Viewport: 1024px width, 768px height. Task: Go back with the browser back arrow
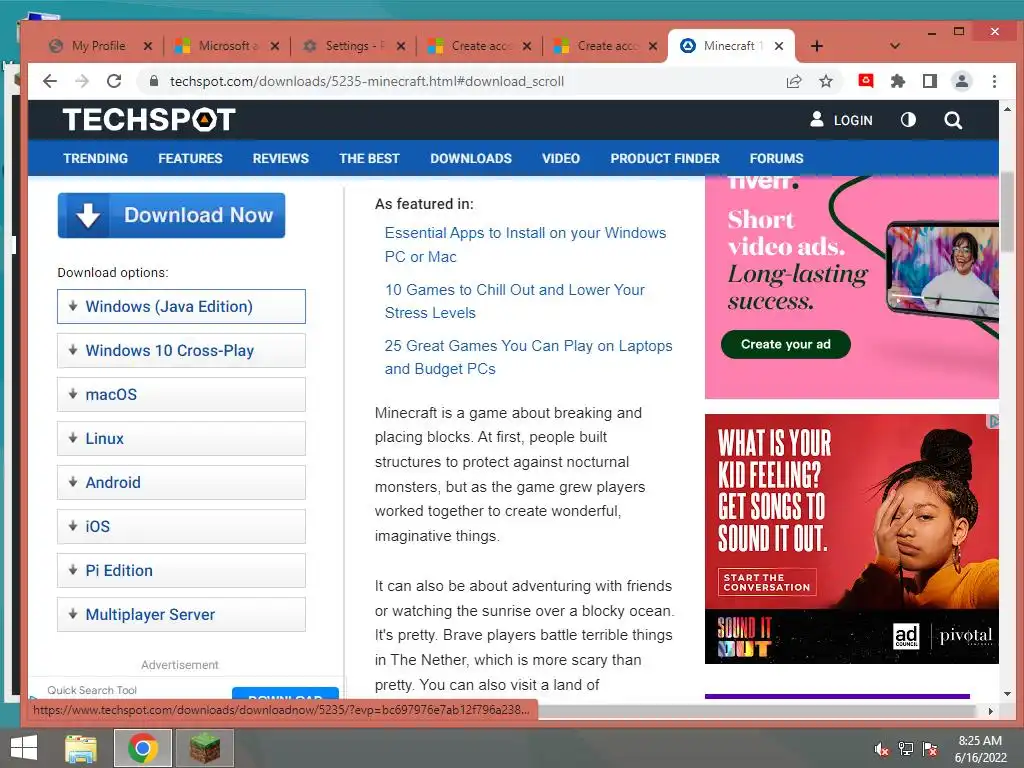coord(50,81)
